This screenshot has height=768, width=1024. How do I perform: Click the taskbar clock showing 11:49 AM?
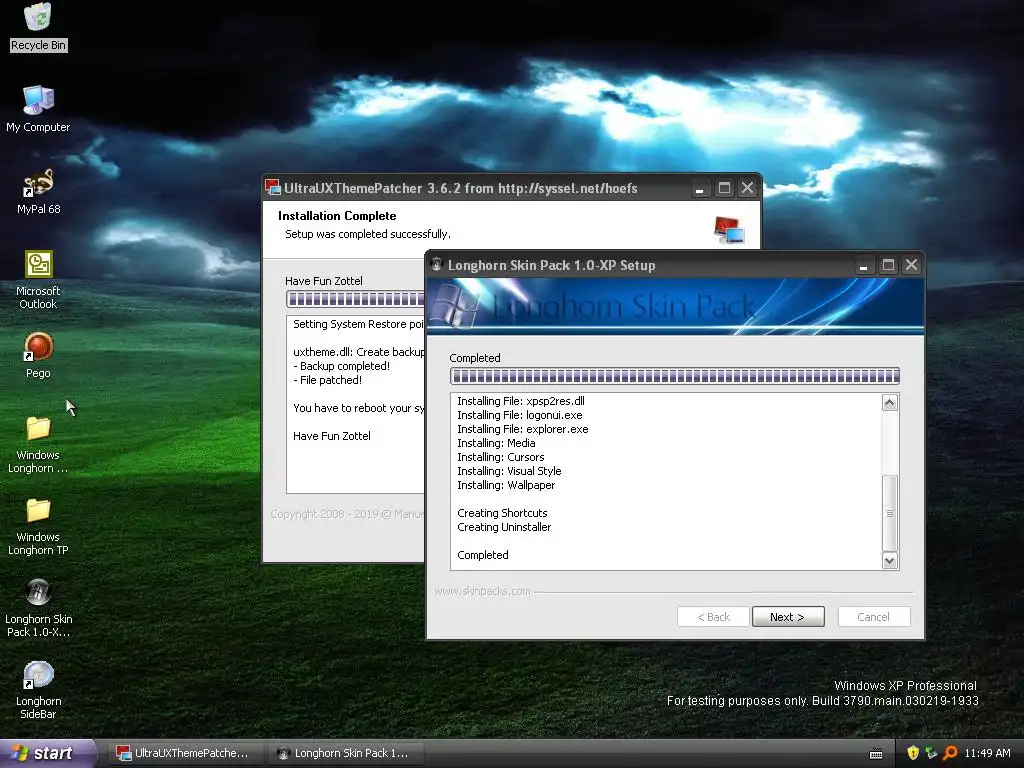pyautogui.click(x=987, y=753)
